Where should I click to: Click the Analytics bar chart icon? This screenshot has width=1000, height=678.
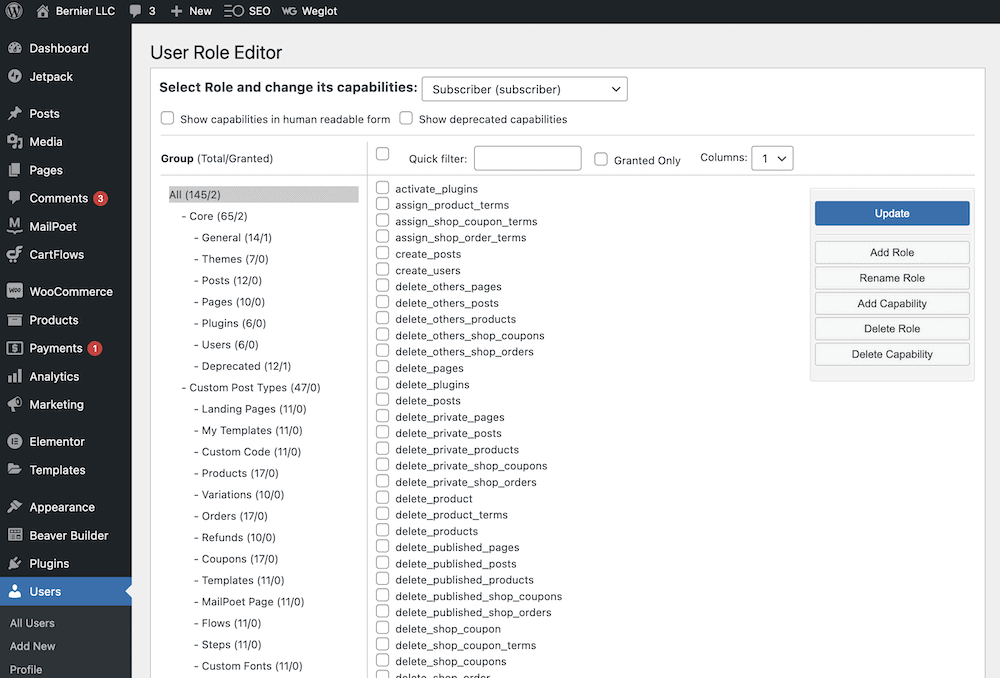click(x=15, y=376)
